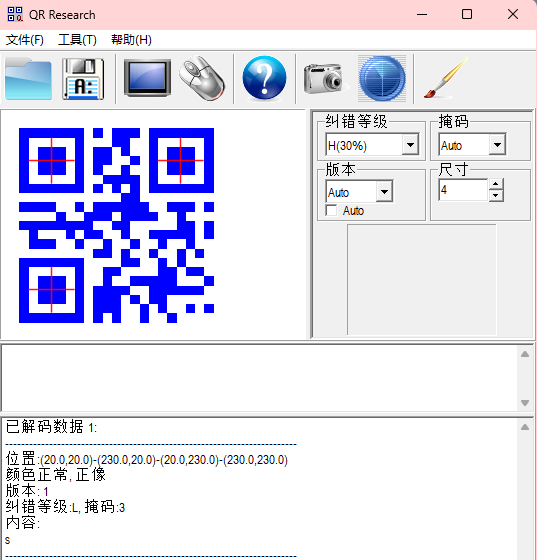Click the text input area's scroll down arrow
Image resolution: width=537 pixels, height=560 pixels.
[525, 402]
